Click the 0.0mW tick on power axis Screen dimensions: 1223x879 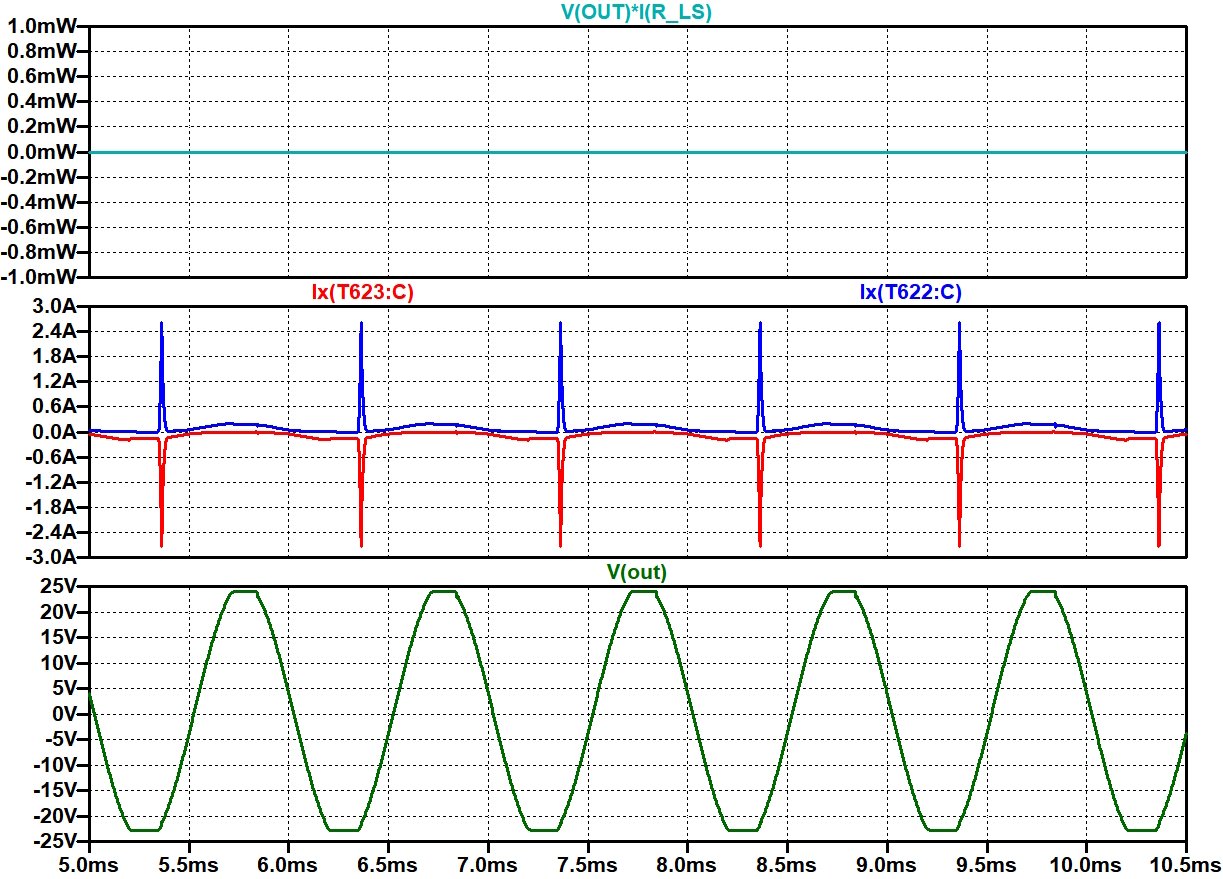coord(45,152)
